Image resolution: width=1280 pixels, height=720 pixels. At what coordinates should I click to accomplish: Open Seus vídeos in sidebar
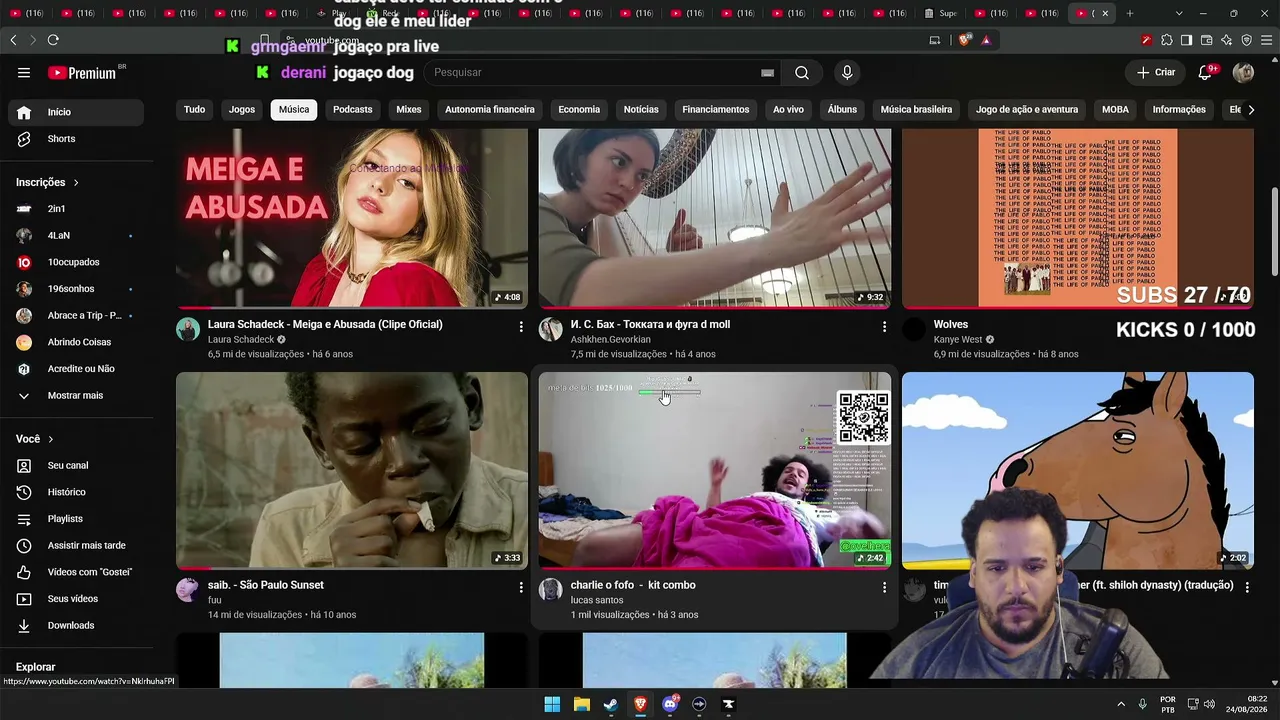pos(76,599)
